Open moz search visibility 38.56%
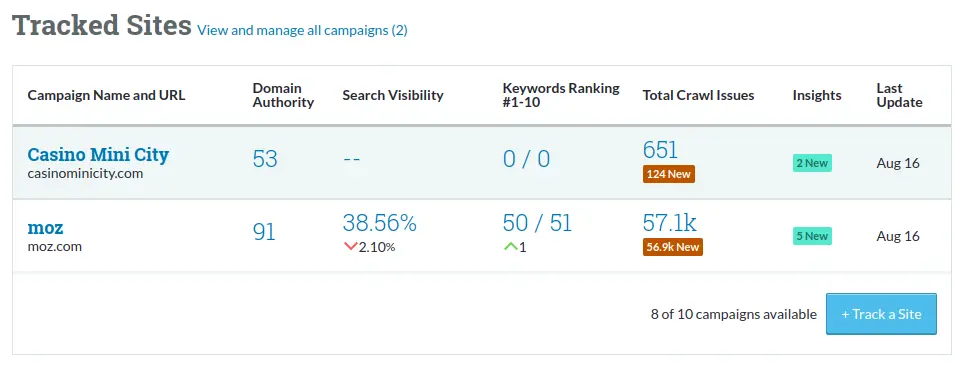955x367 pixels. (379, 223)
